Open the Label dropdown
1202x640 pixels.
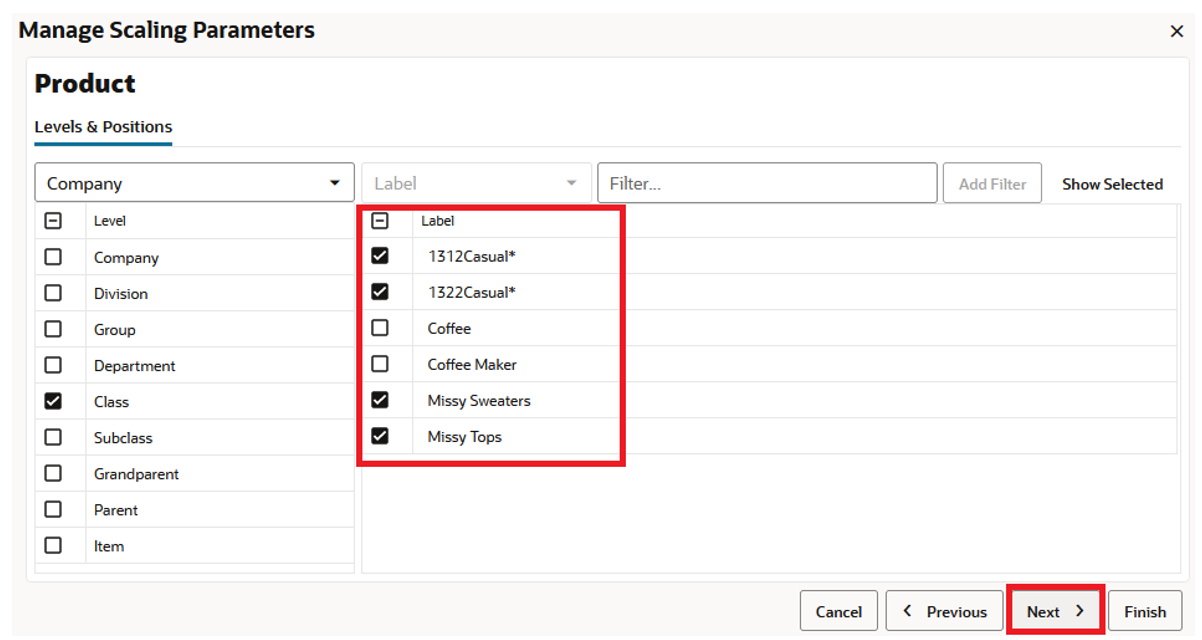tap(571, 182)
